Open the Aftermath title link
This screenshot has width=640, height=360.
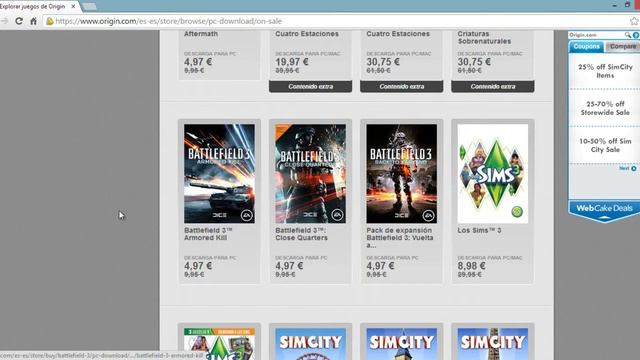tap(201, 34)
